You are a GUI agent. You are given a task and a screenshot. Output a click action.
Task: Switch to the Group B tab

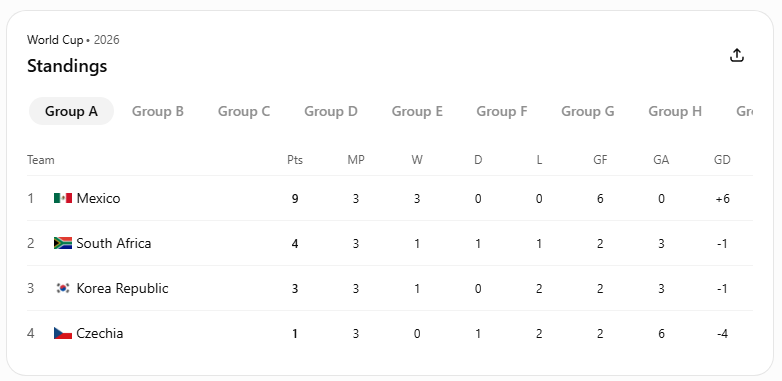point(158,111)
